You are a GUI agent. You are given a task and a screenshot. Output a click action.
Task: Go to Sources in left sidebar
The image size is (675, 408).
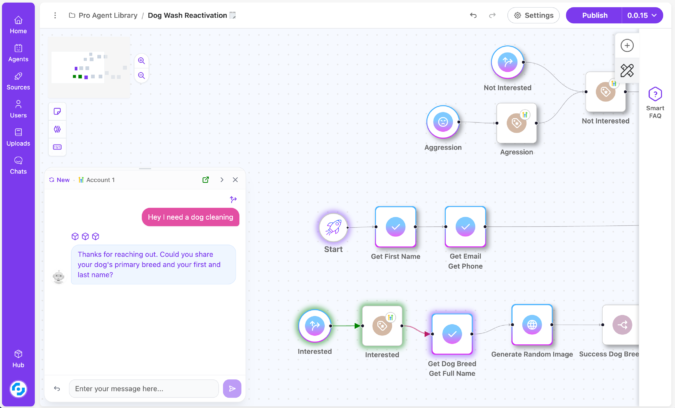pos(18,79)
